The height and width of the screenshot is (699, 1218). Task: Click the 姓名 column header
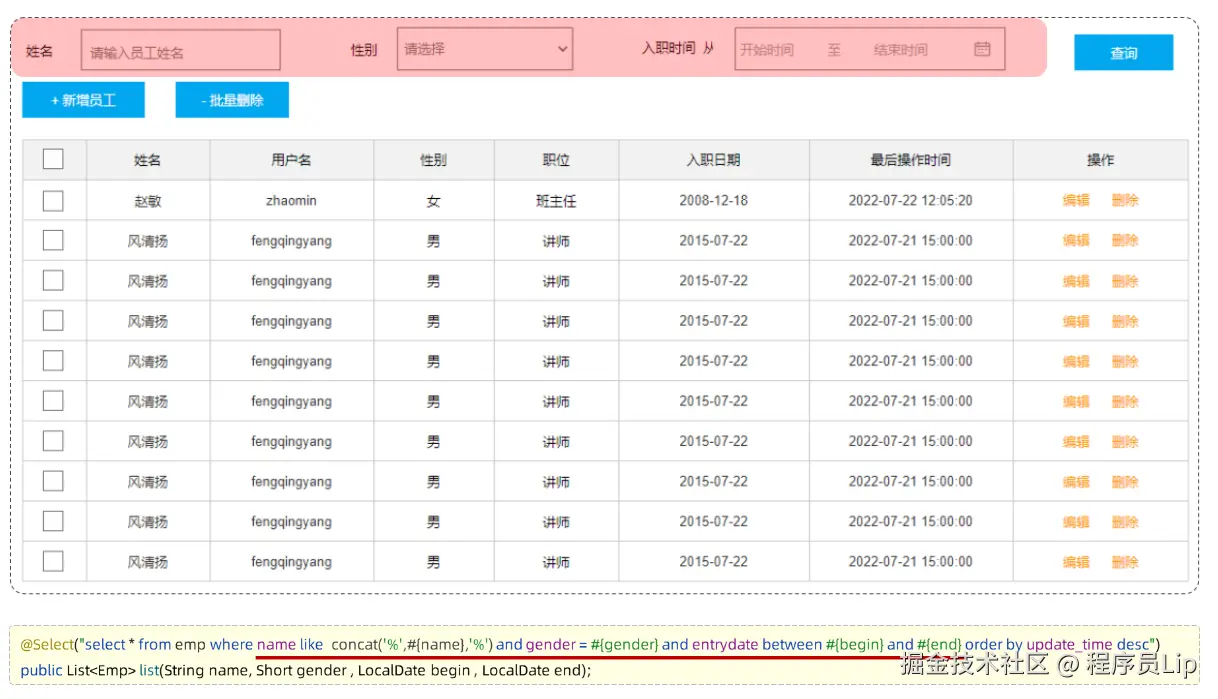pyautogui.click(x=148, y=159)
